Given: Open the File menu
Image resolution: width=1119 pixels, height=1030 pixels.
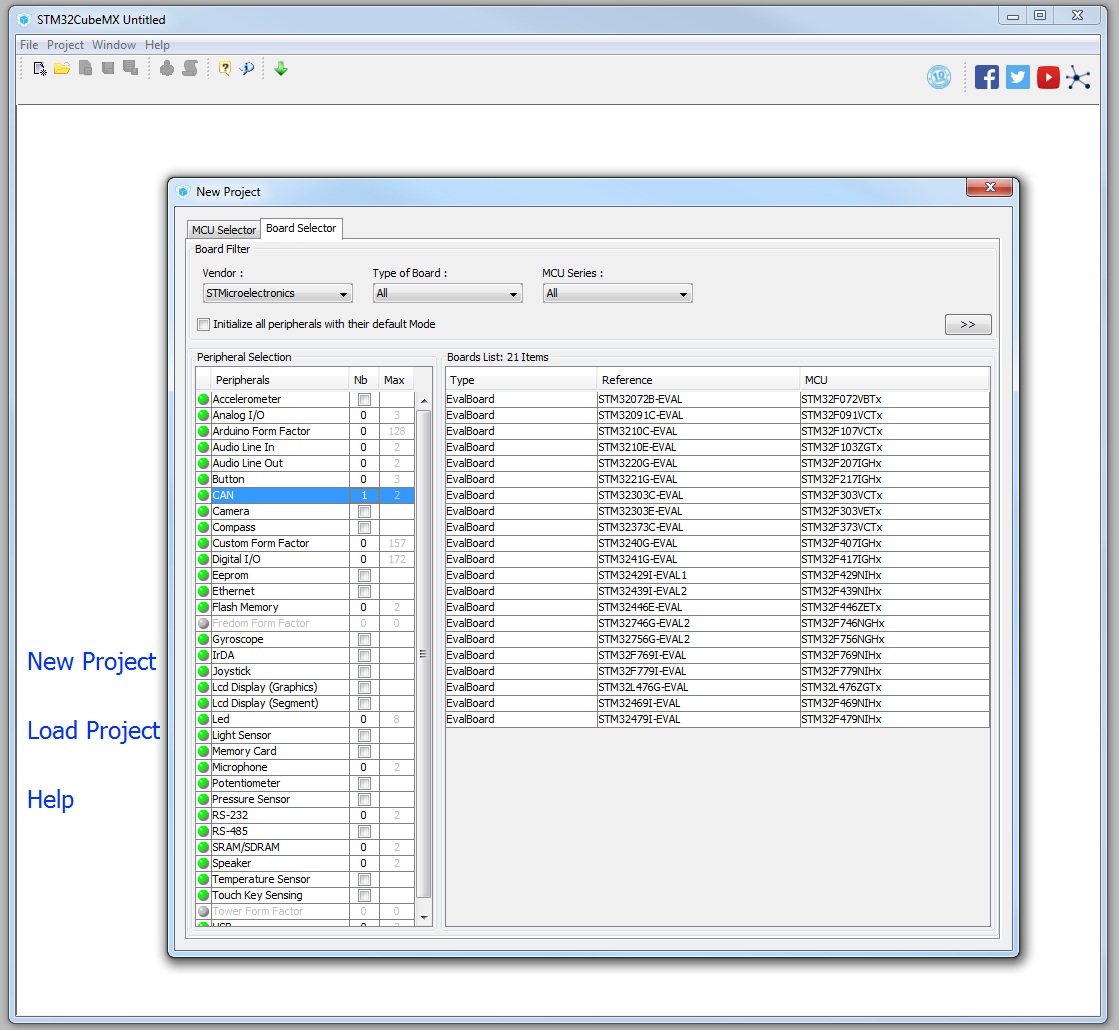Looking at the screenshot, I should pyautogui.click(x=29, y=44).
